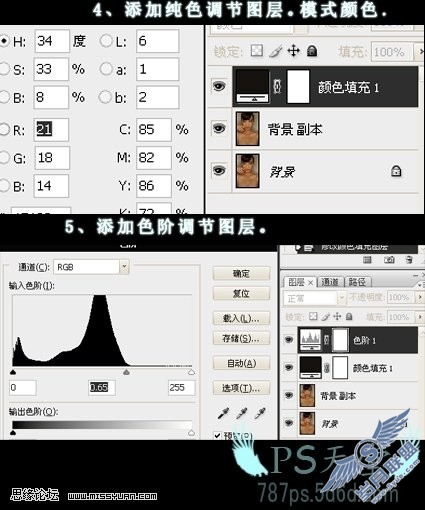Hide 颜色填充 1 layer via eye, step 5 panel
425x510 pixels.
[289, 367]
